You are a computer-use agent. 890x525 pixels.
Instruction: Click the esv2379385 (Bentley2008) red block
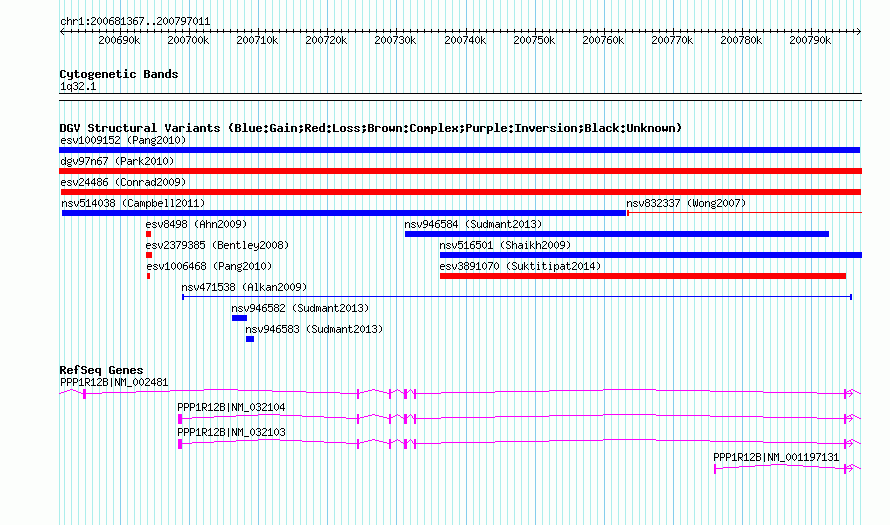coord(149,255)
